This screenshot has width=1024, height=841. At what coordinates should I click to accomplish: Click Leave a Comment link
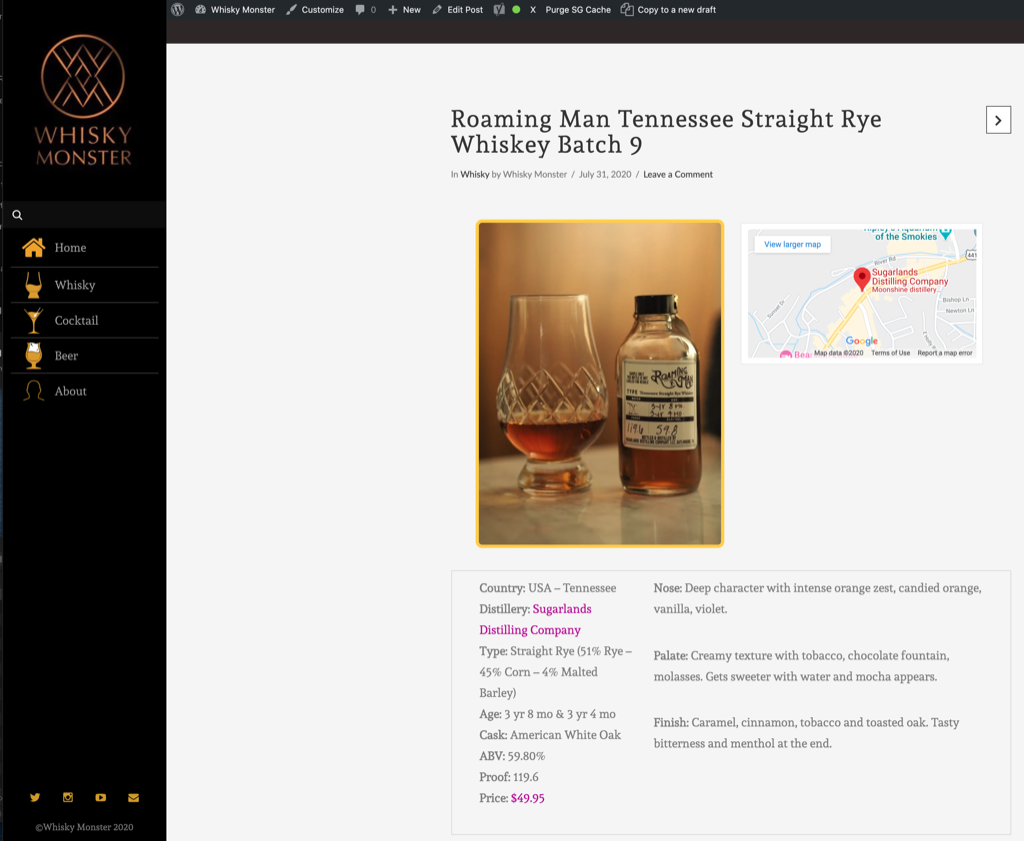pos(678,174)
